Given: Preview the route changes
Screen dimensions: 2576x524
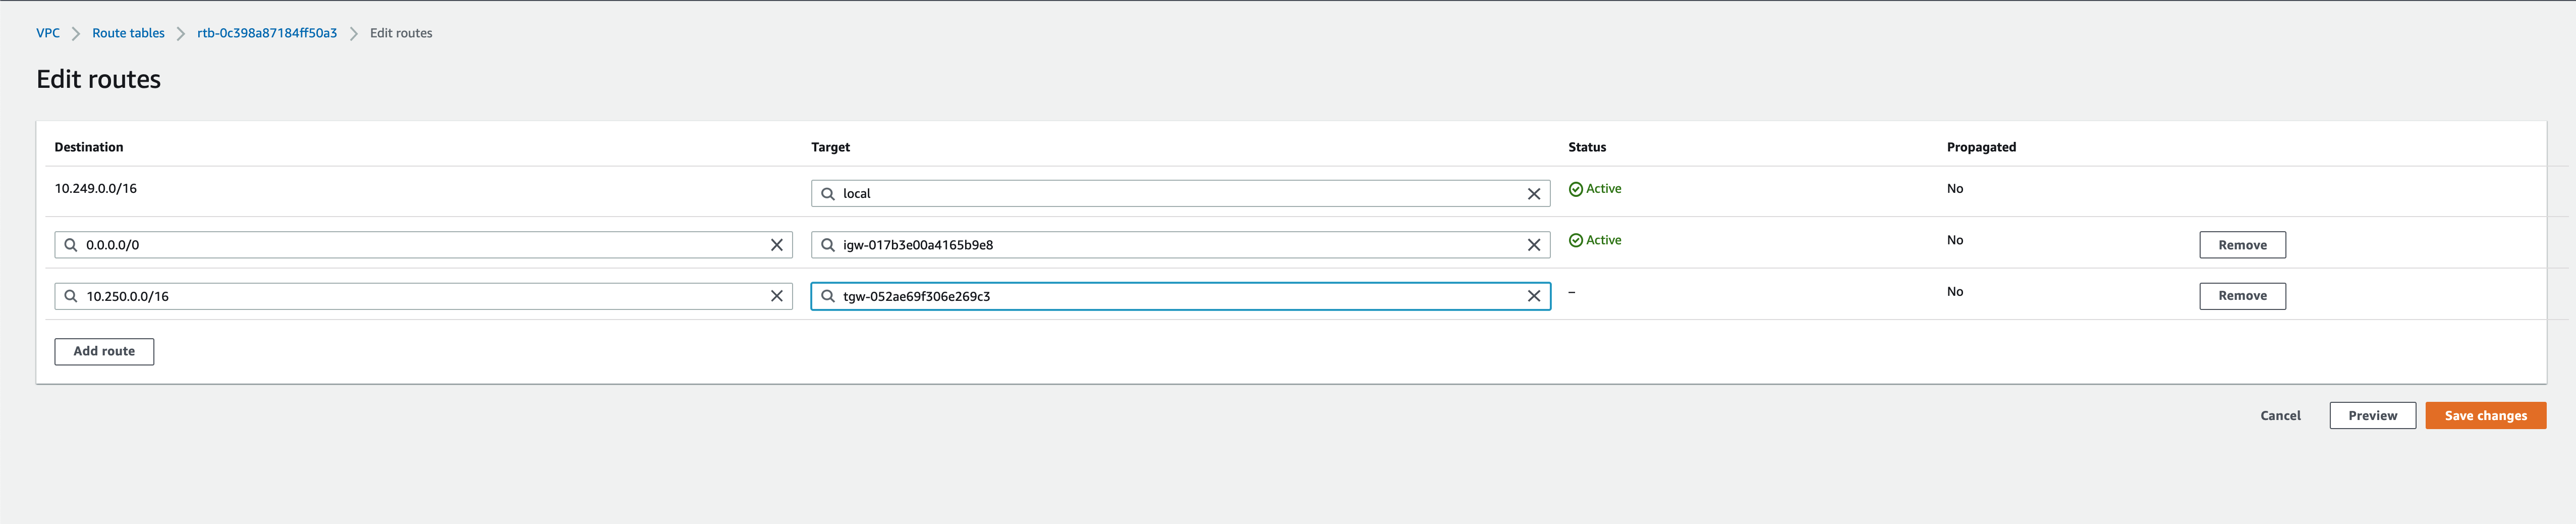Looking at the screenshot, I should pyautogui.click(x=2372, y=416).
